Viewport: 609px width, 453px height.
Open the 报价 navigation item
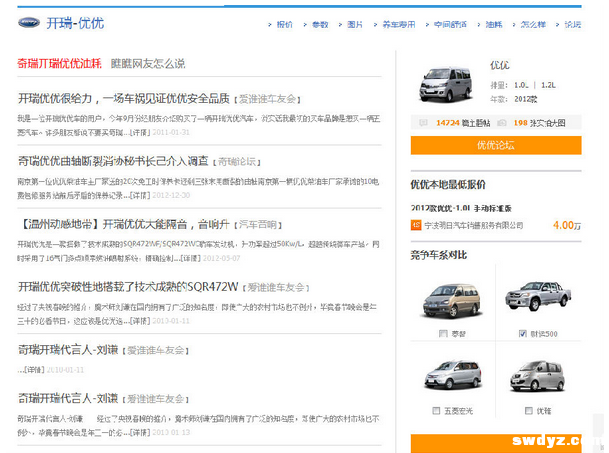284,24
